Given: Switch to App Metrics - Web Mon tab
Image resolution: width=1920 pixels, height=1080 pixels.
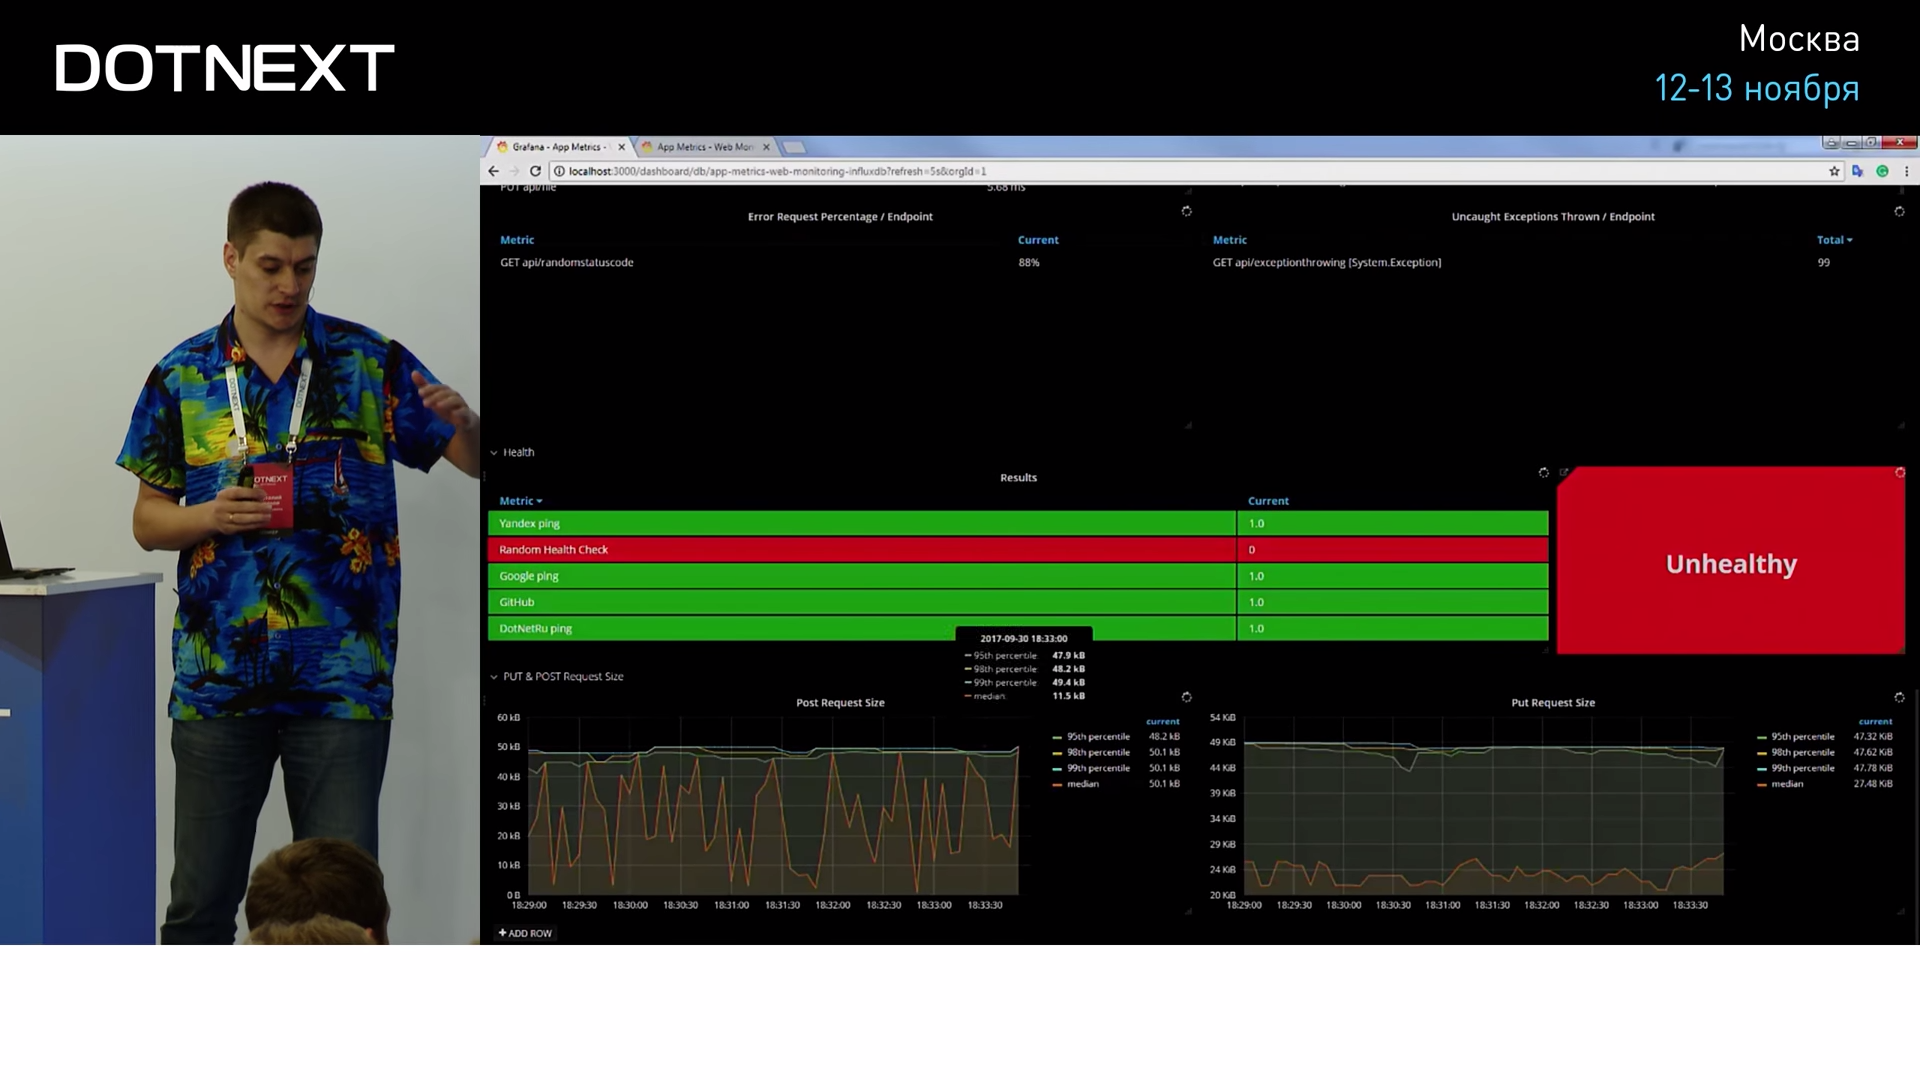Looking at the screenshot, I should pos(704,147).
